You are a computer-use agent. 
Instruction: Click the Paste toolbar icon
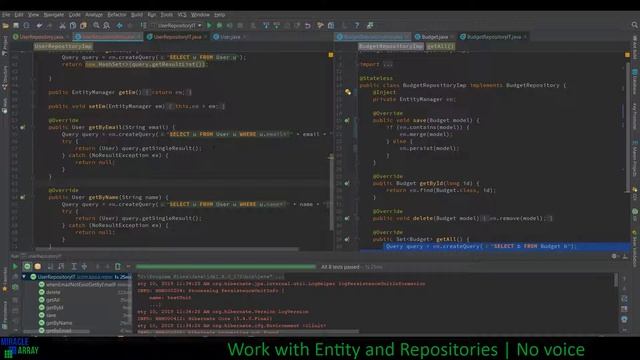pyautogui.click(x=84, y=25)
